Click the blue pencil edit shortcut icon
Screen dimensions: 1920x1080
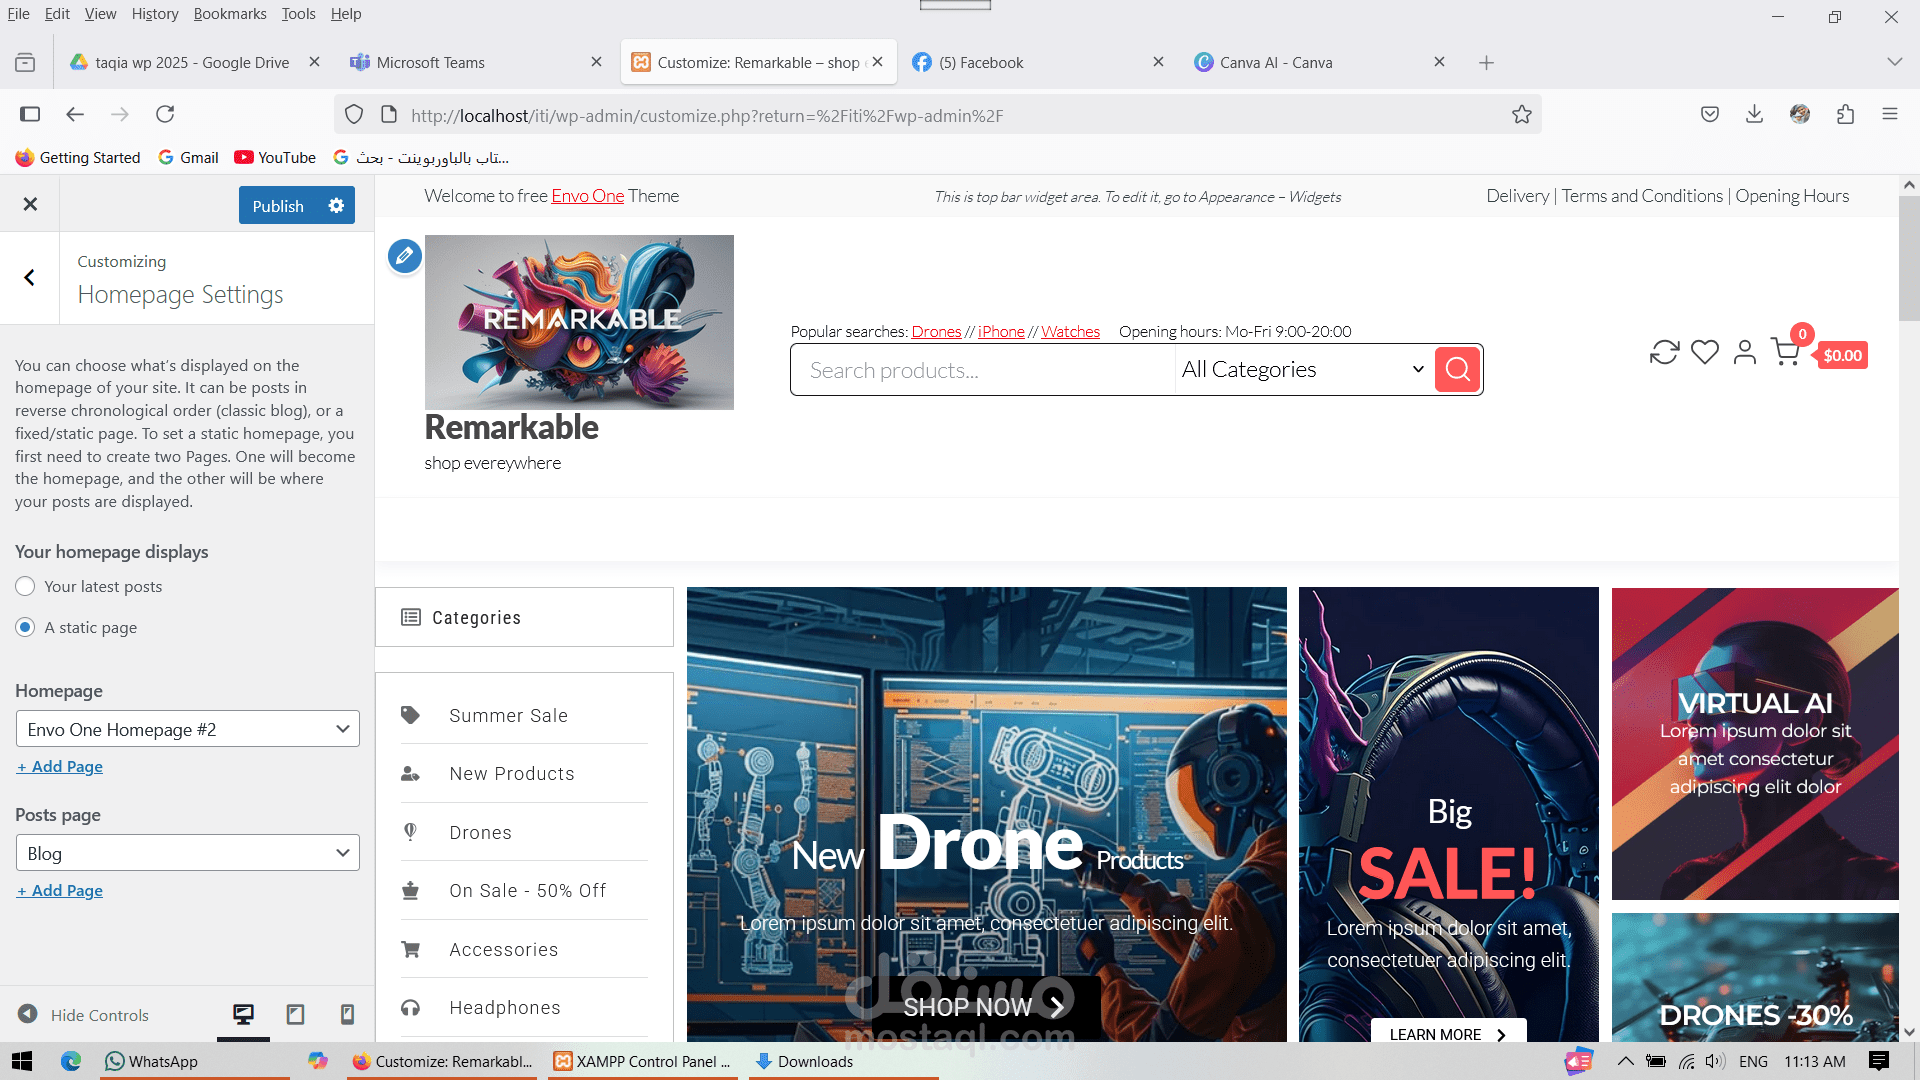click(x=404, y=256)
